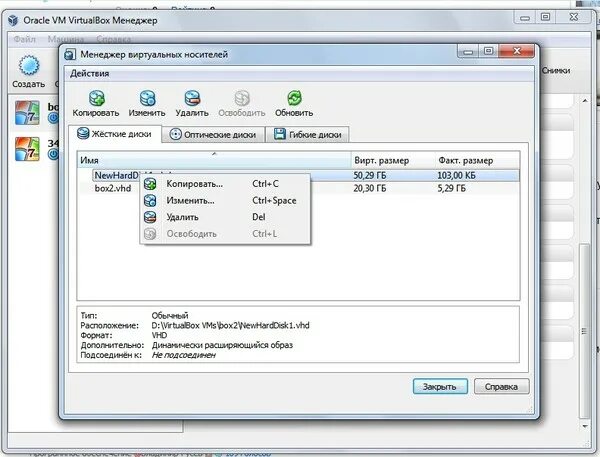Switch to the Оптические диски tab
The image size is (600, 457).
[214, 135]
